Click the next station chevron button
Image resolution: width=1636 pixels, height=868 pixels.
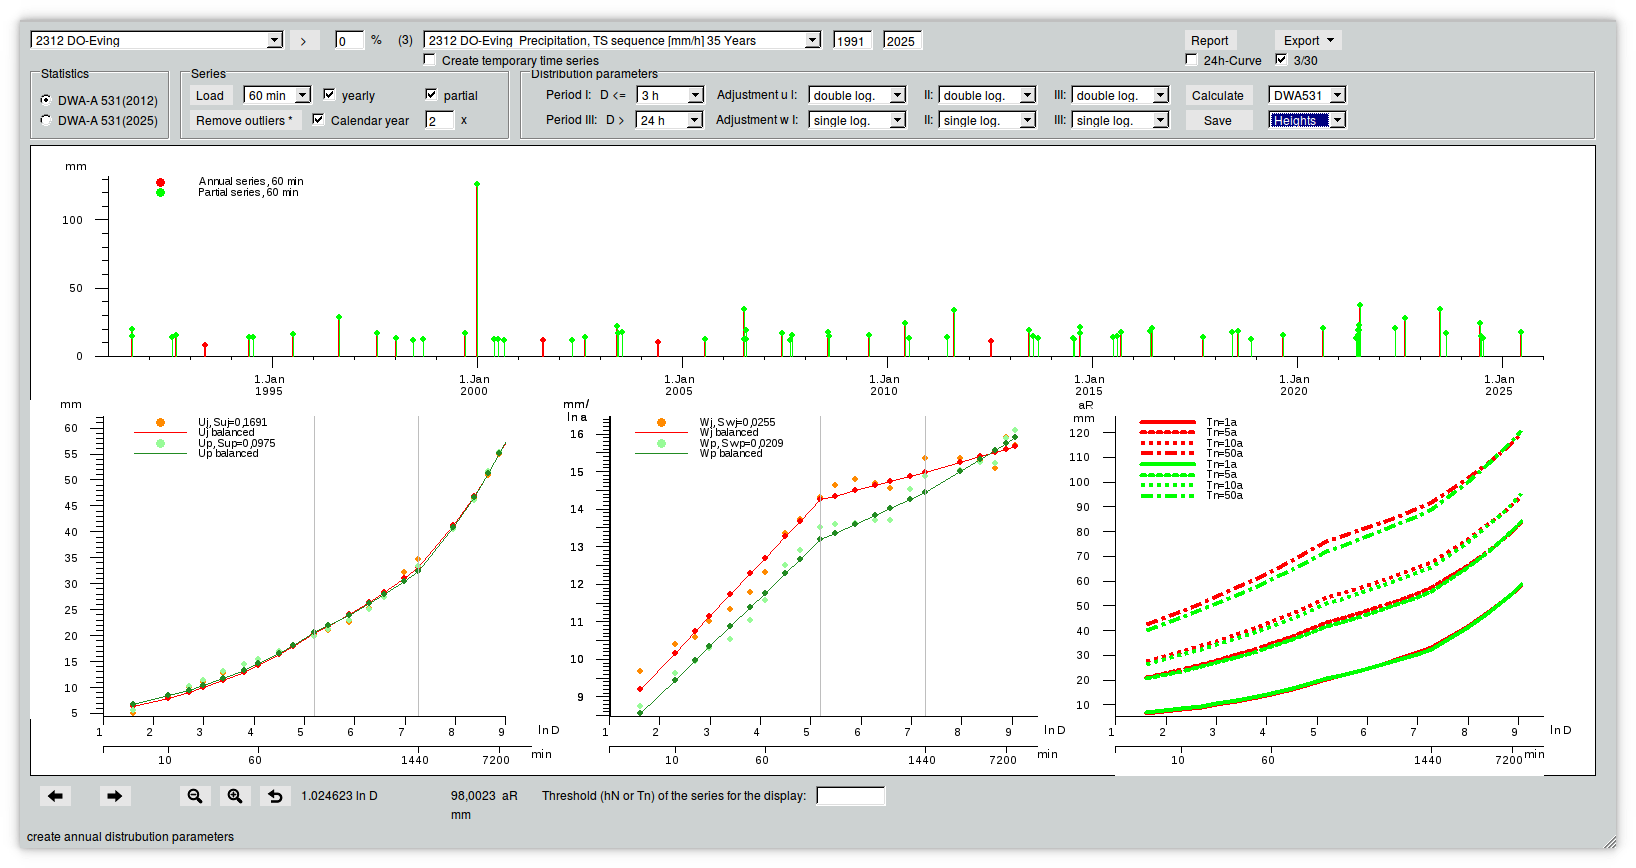tap(304, 41)
